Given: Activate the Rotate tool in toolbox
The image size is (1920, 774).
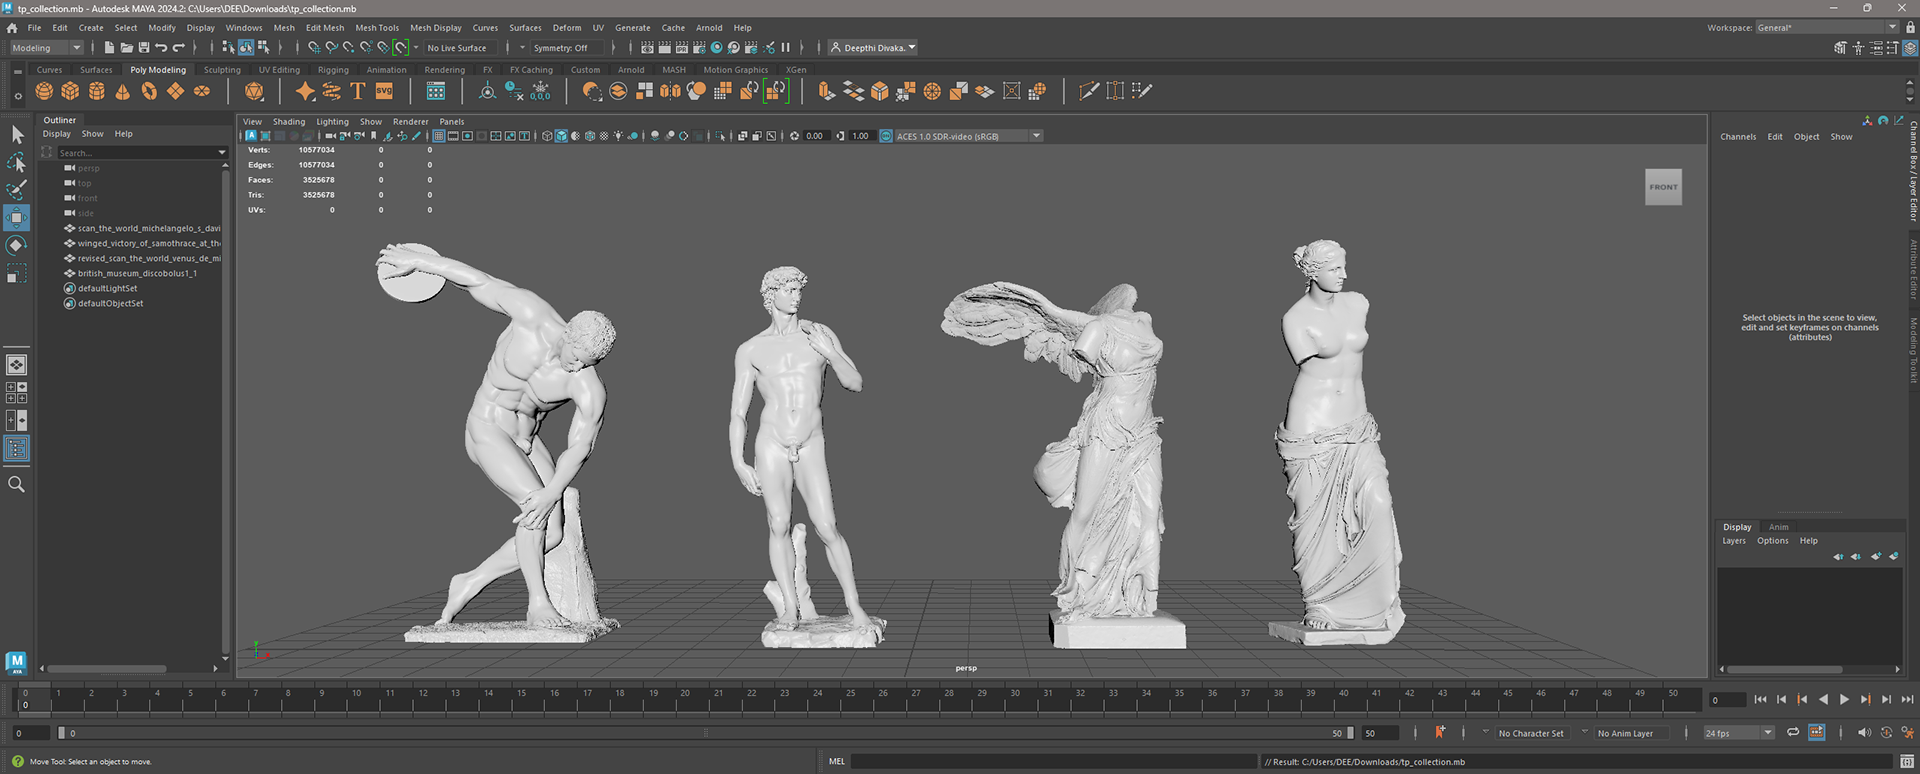Looking at the screenshot, I should pyautogui.click(x=17, y=245).
